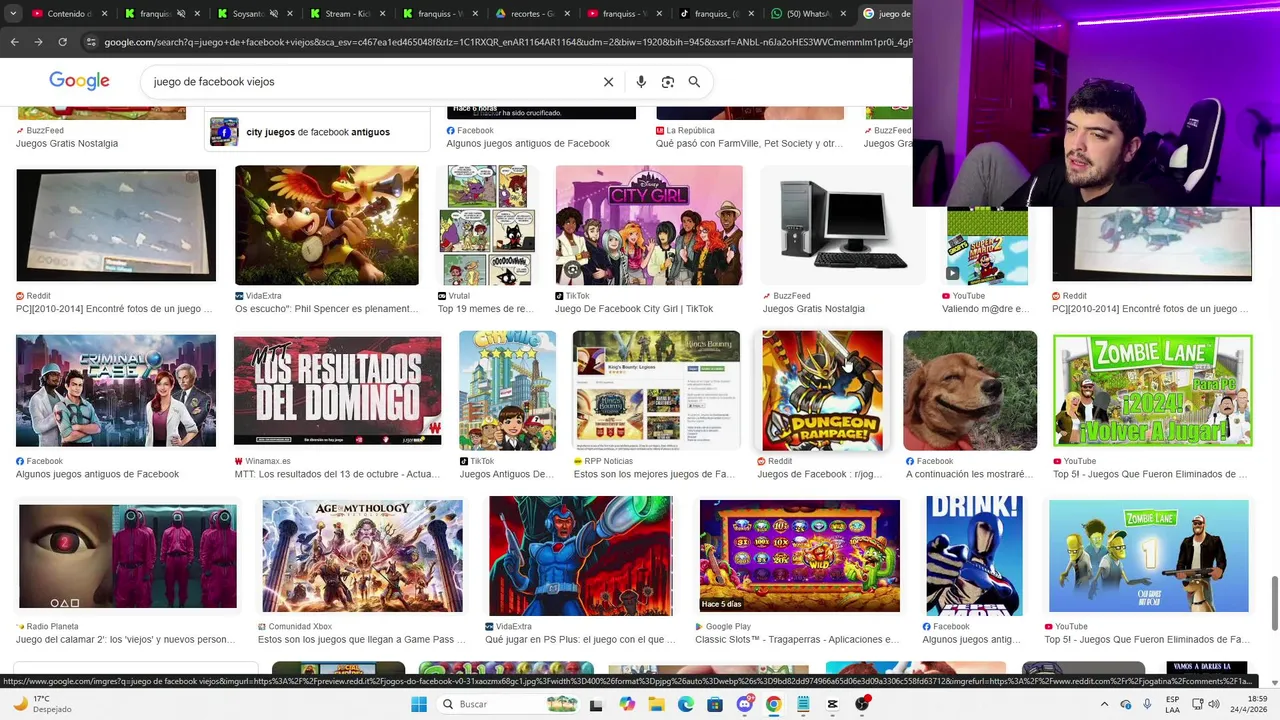Clear the Google search box text
The image size is (1280, 720).
click(x=608, y=82)
